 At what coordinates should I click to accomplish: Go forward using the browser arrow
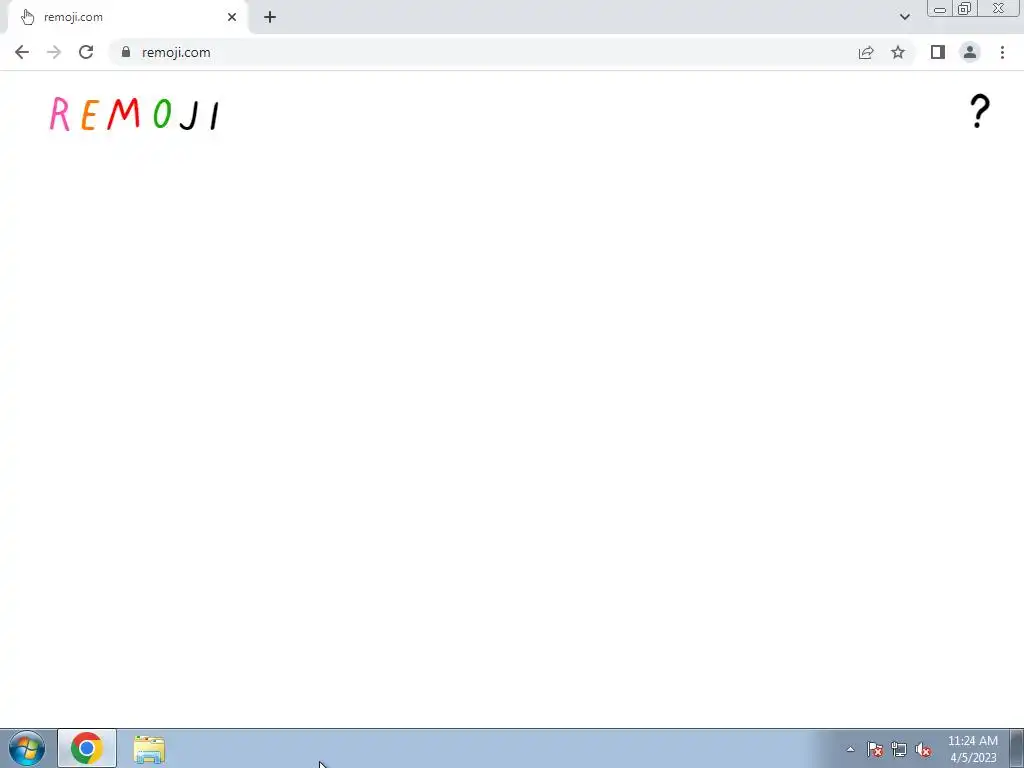pyautogui.click(x=54, y=52)
